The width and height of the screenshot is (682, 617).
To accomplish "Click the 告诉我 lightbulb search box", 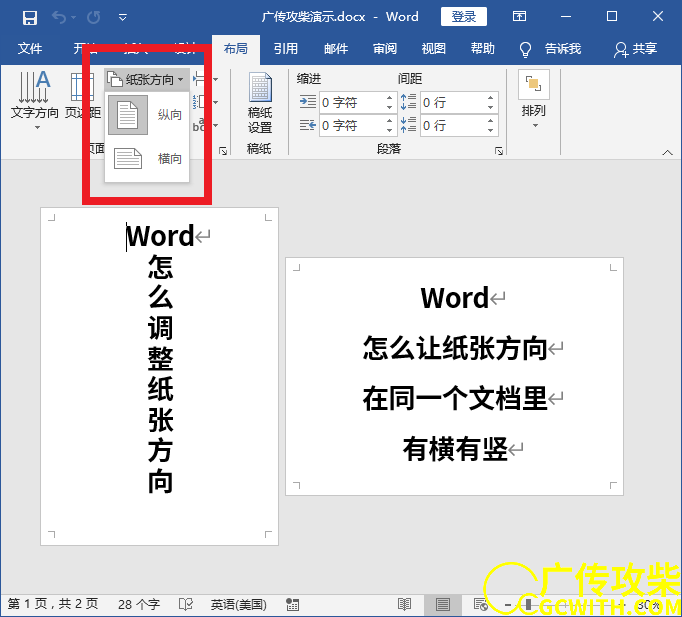I will coord(550,49).
